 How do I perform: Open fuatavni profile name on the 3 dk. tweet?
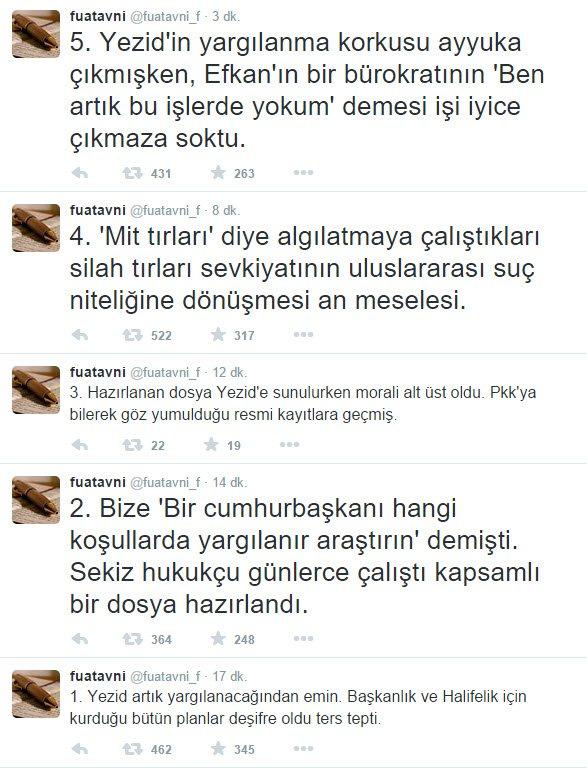coord(98,16)
